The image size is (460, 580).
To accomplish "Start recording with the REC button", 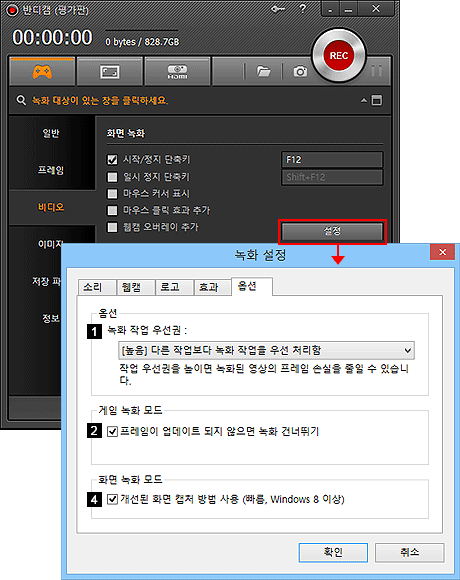I will coord(339,55).
